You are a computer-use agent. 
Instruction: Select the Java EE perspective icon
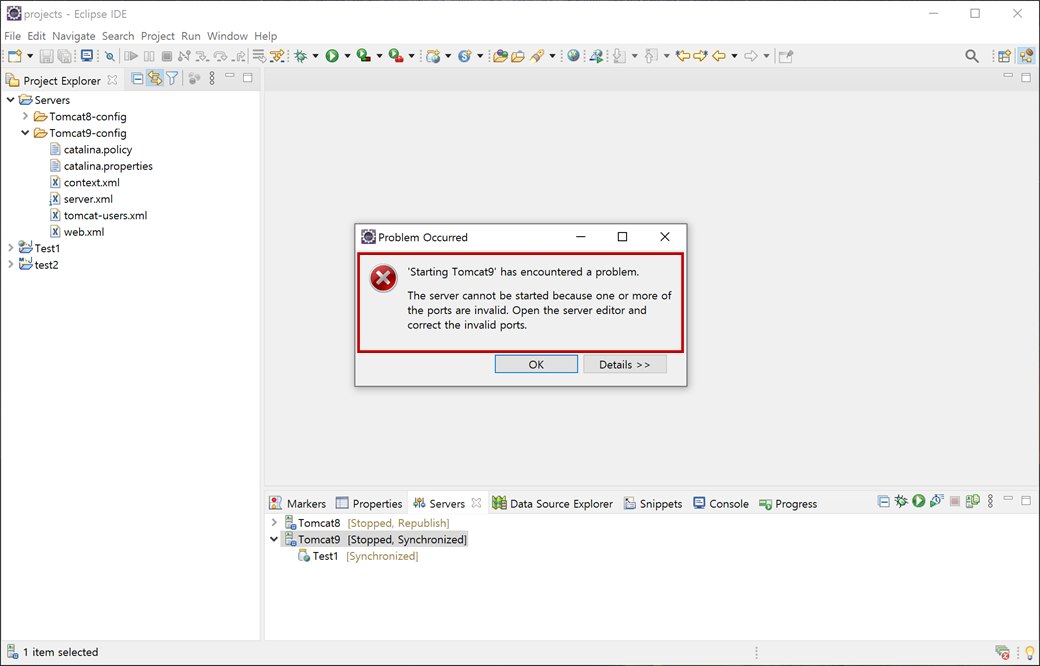tap(1026, 56)
